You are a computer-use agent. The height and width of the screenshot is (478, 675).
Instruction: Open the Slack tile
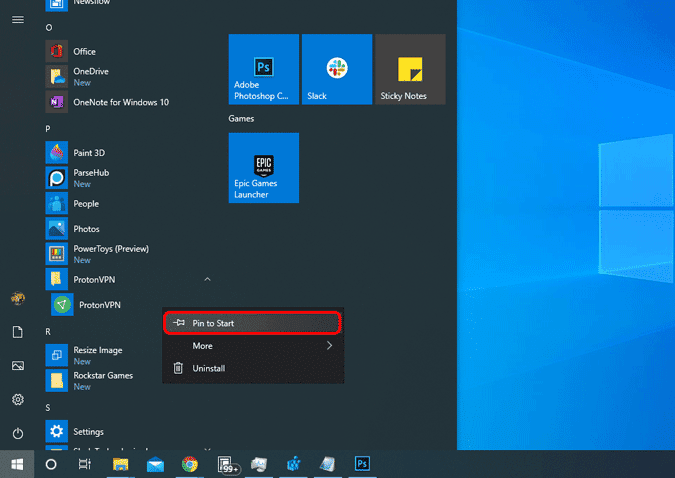coord(337,69)
